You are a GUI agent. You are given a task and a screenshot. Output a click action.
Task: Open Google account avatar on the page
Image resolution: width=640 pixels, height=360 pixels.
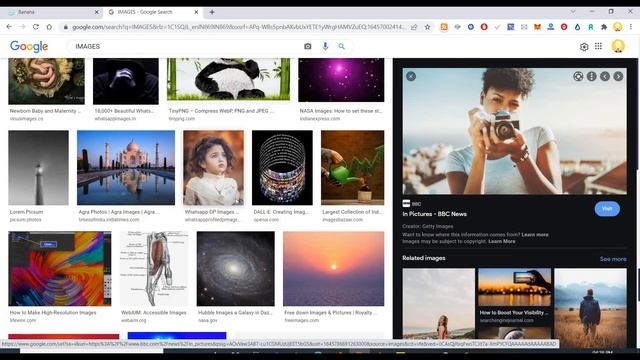coord(618,46)
